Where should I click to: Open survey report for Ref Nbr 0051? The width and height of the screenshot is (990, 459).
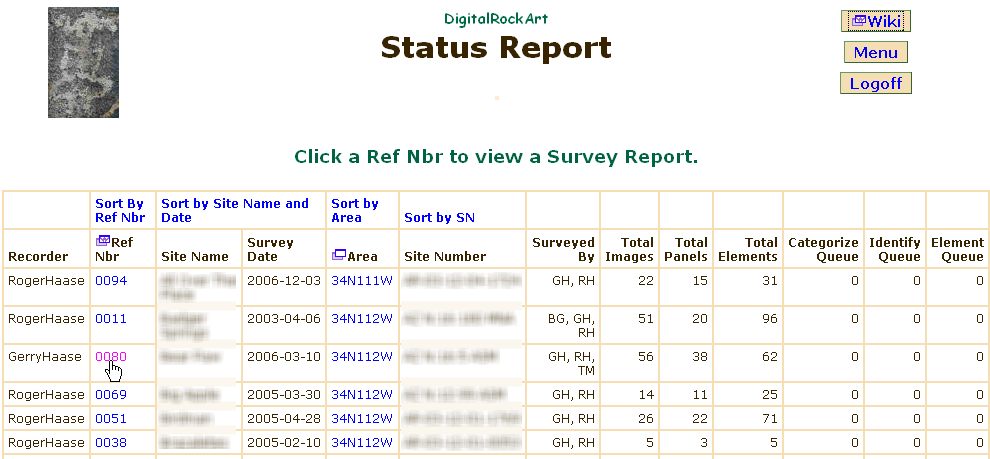point(111,419)
